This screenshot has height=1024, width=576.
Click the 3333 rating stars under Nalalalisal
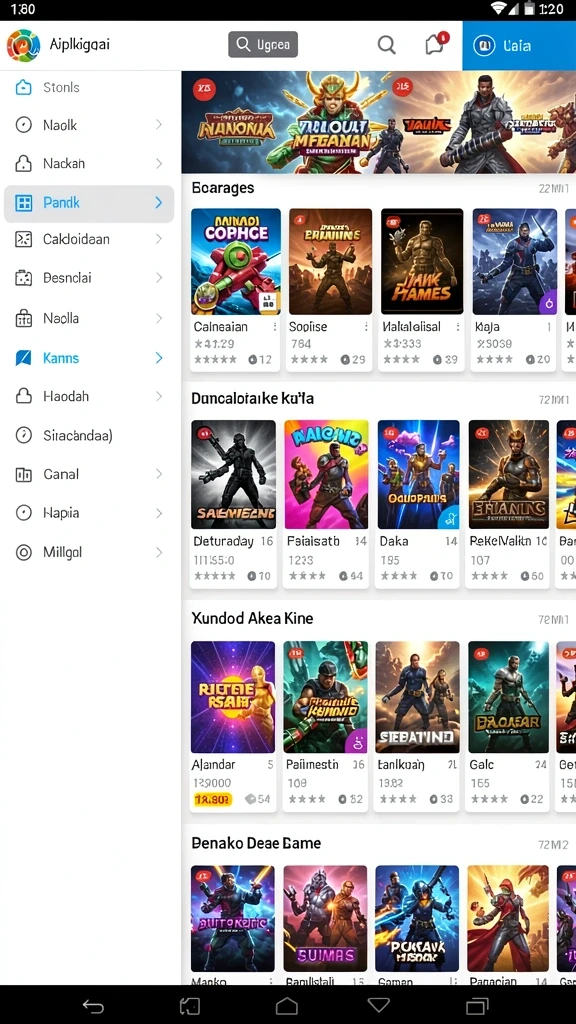pyautogui.click(x=401, y=359)
